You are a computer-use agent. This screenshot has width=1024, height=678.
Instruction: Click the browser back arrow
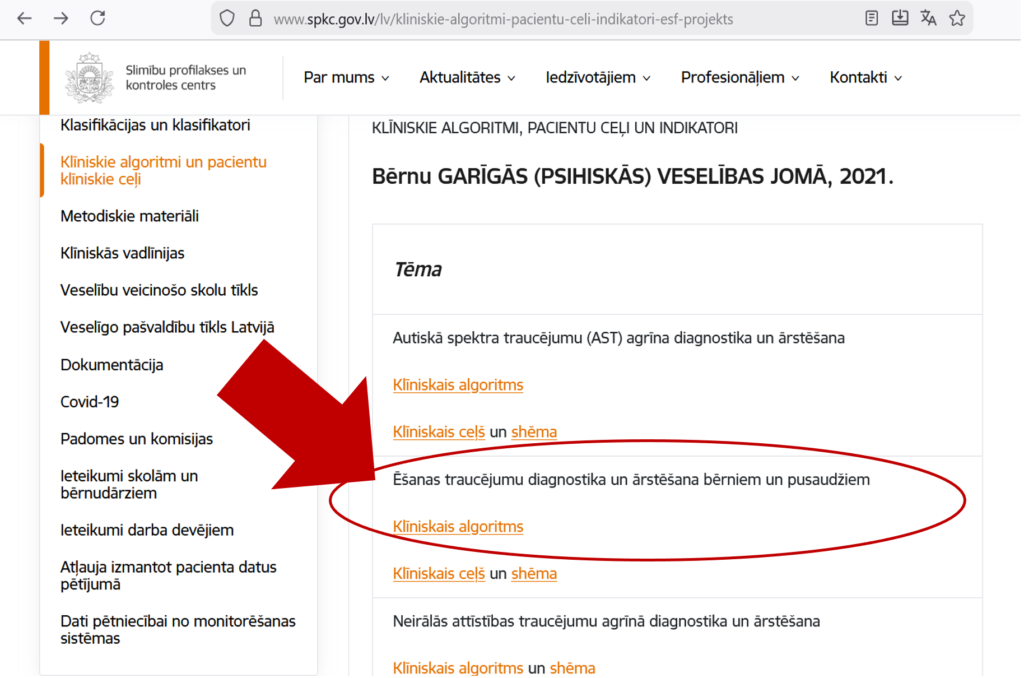(25, 18)
